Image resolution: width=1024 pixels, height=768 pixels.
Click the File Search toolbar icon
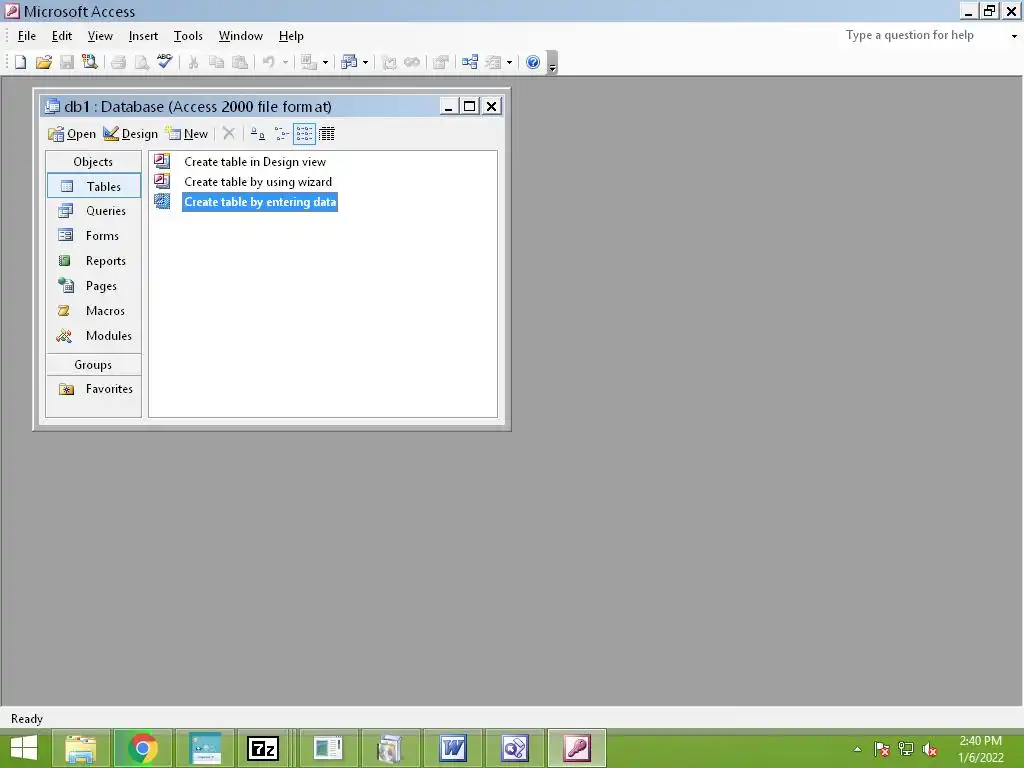(89, 62)
